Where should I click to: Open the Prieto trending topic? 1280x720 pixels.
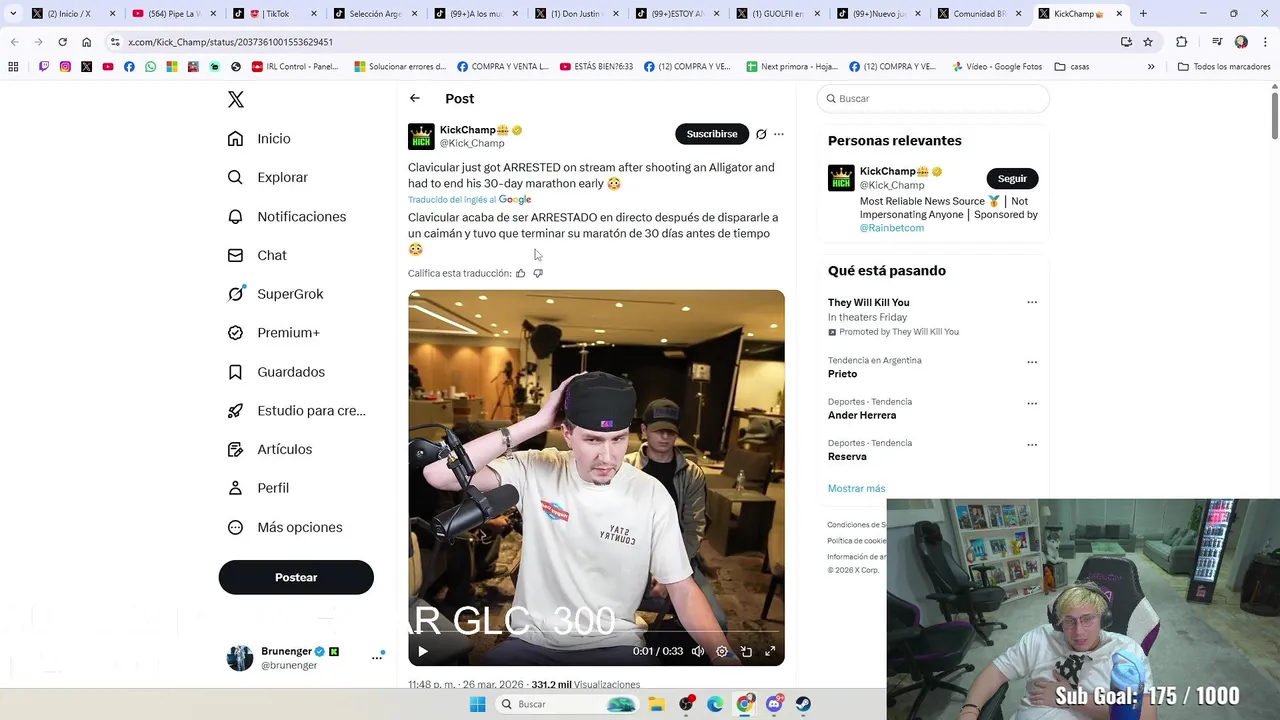pyautogui.click(x=842, y=374)
